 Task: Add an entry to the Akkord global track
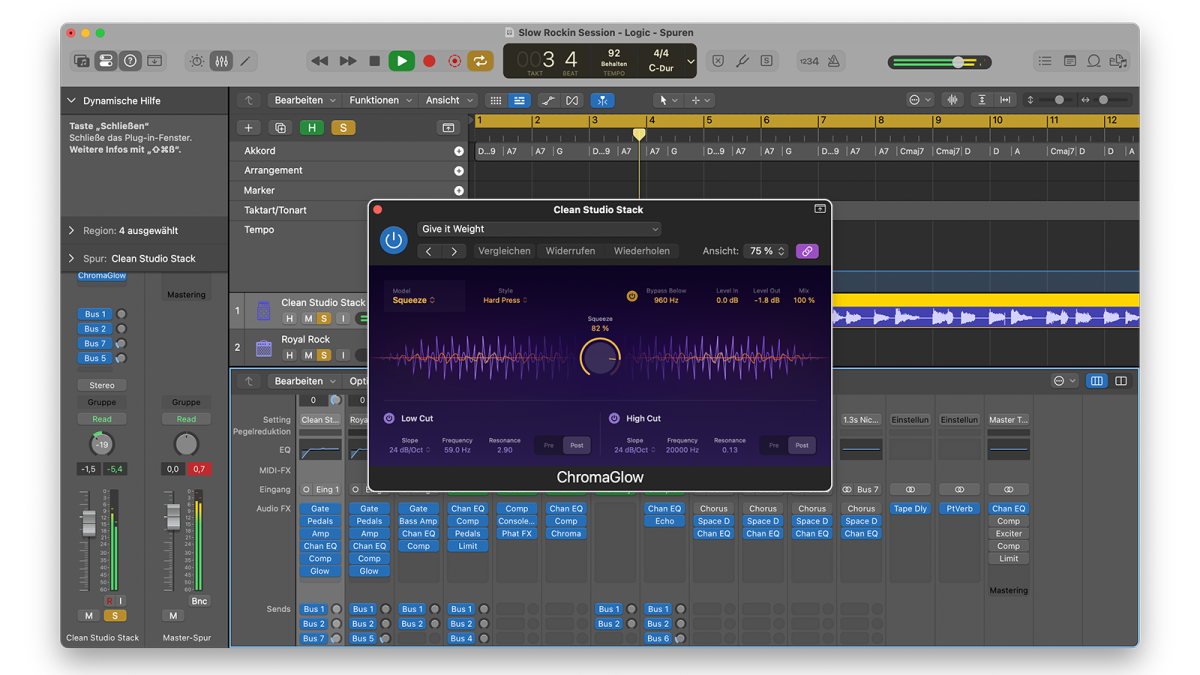click(x=459, y=151)
